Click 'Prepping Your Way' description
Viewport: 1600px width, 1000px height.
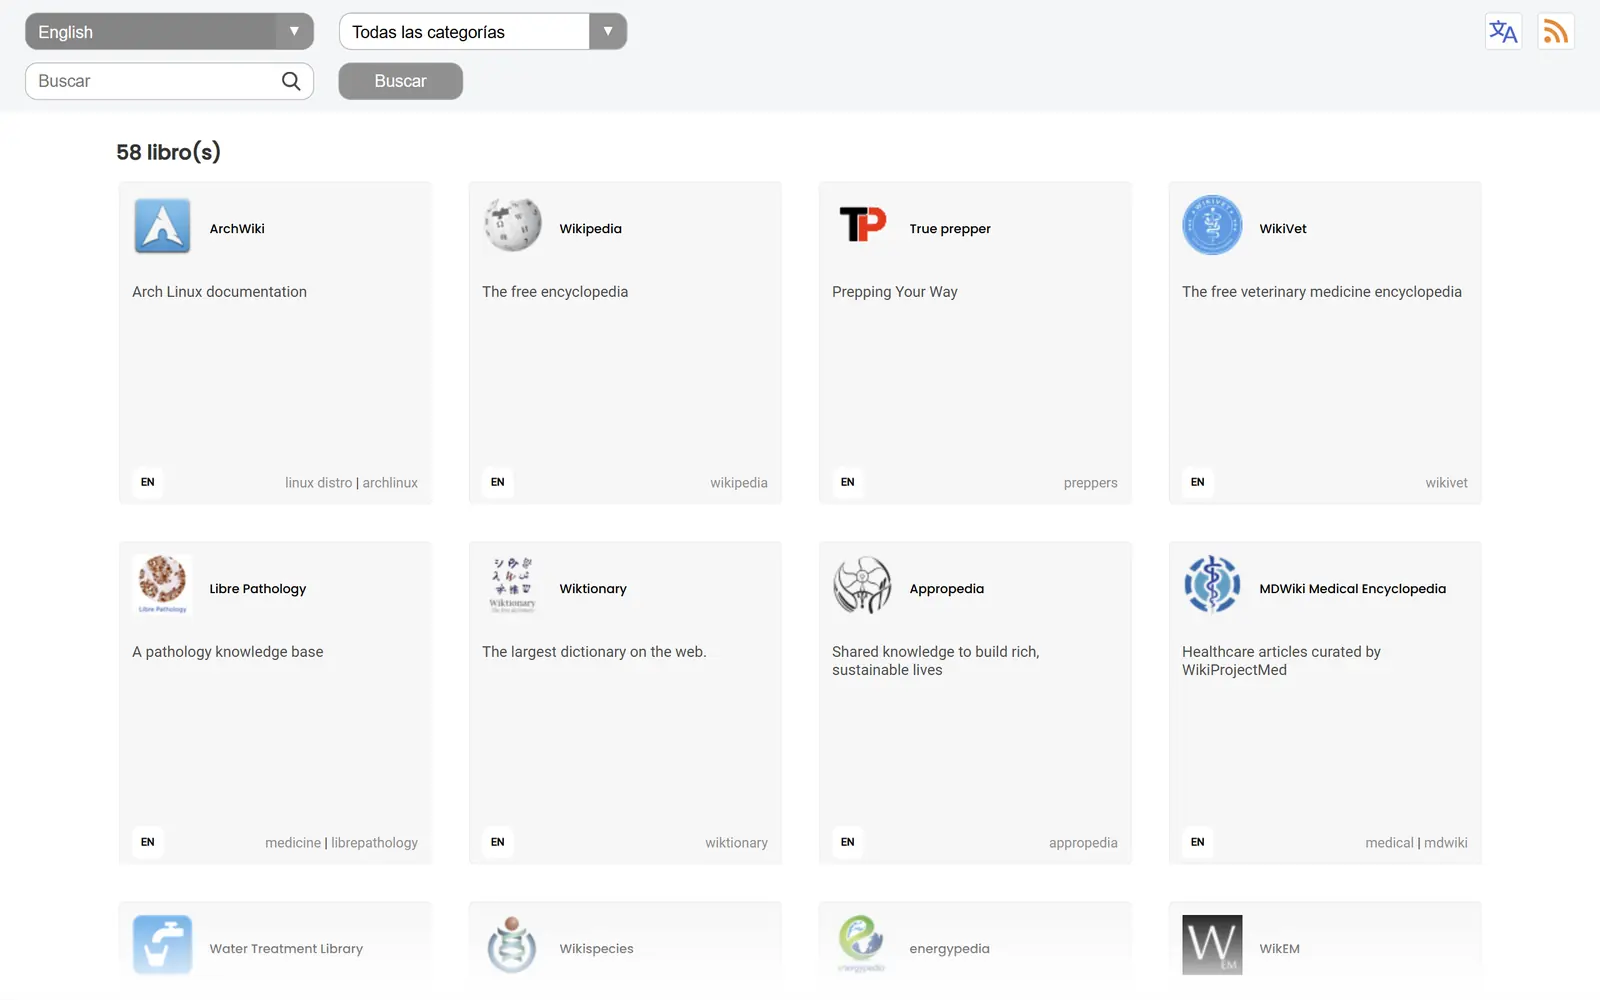pyautogui.click(x=895, y=292)
